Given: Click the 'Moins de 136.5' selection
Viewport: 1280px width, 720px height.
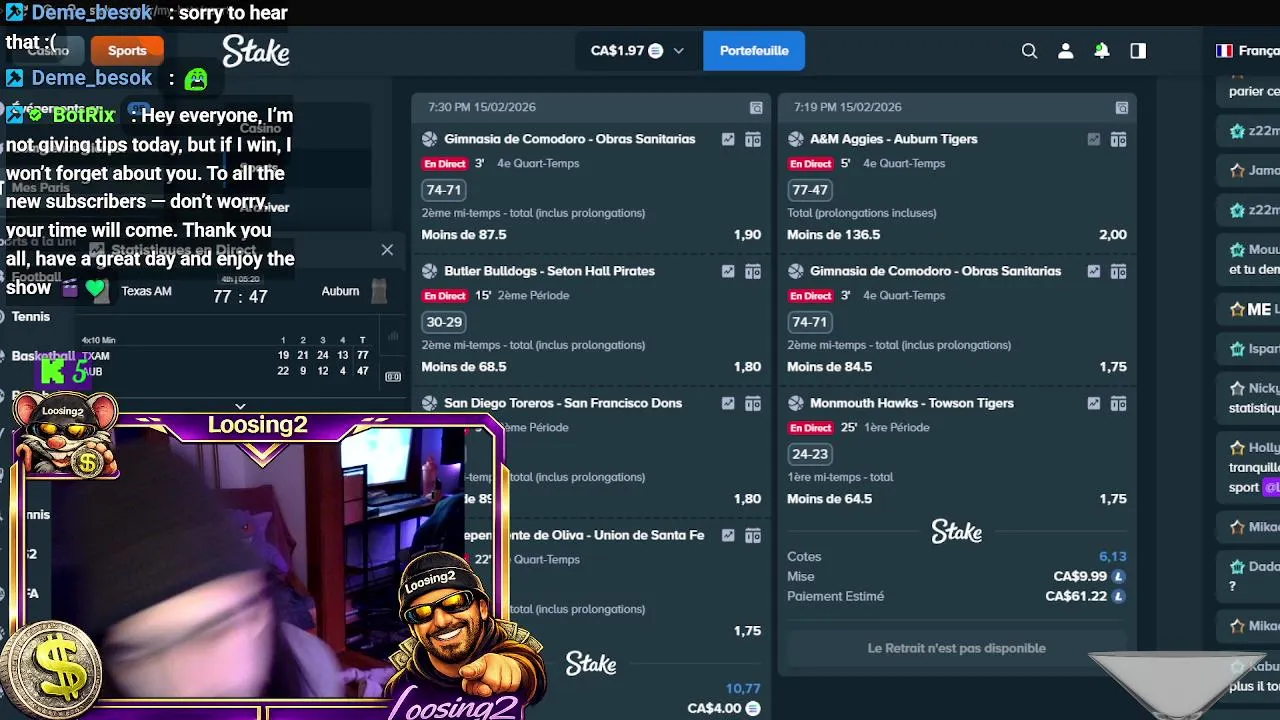Looking at the screenshot, I should [x=834, y=235].
